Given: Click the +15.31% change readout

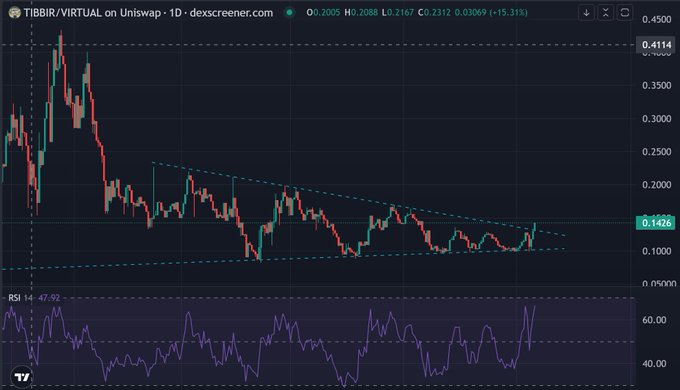Looking at the screenshot, I should coord(509,13).
